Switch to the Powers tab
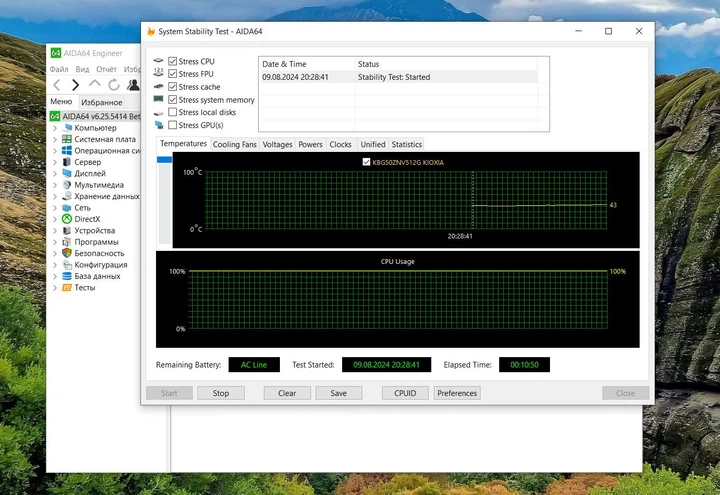720x495 pixels. 310,144
